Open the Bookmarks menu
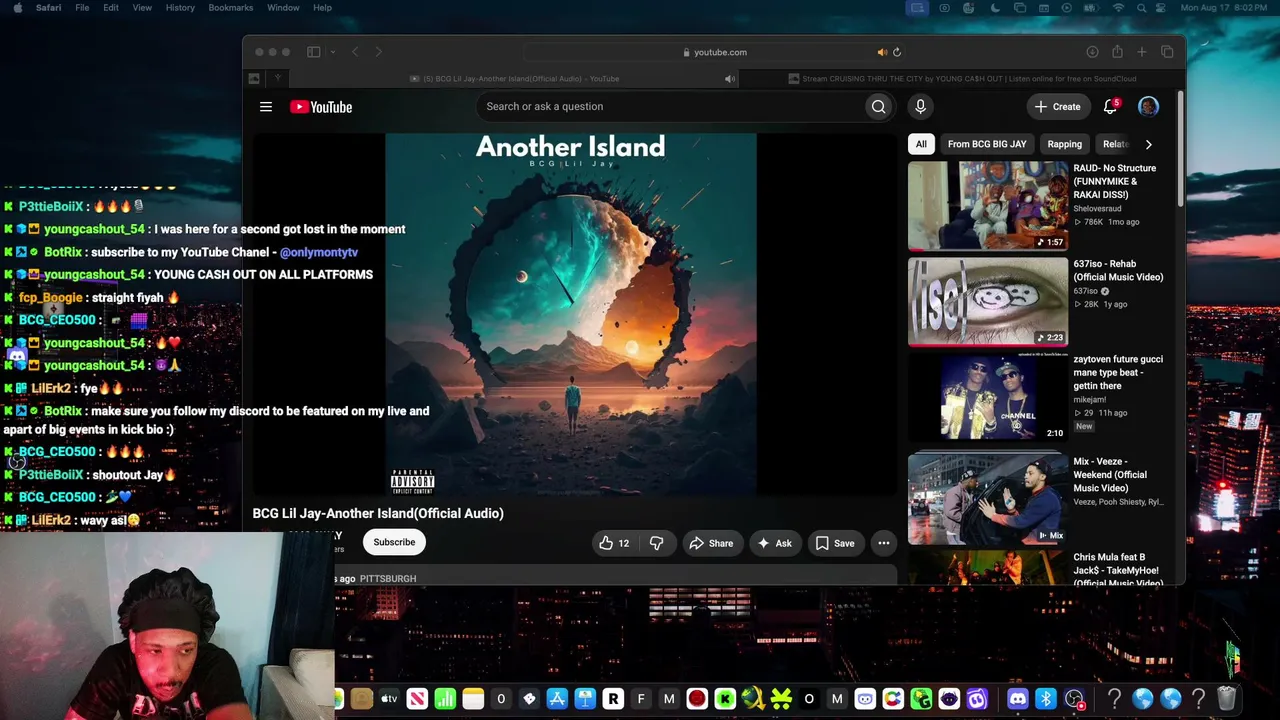This screenshot has height=720, width=1280. [231, 8]
